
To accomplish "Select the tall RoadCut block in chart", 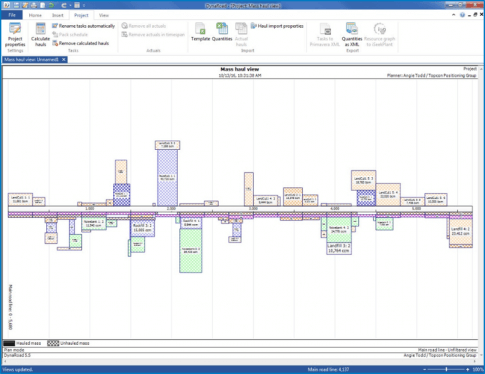I will [167, 177].
